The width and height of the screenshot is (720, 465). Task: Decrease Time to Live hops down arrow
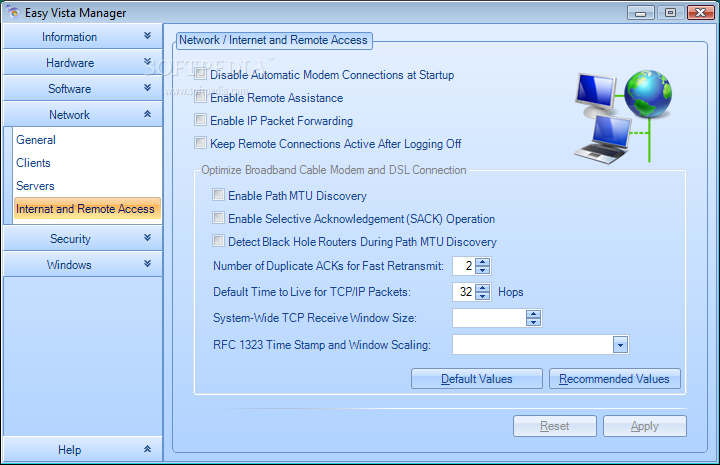coord(483,296)
